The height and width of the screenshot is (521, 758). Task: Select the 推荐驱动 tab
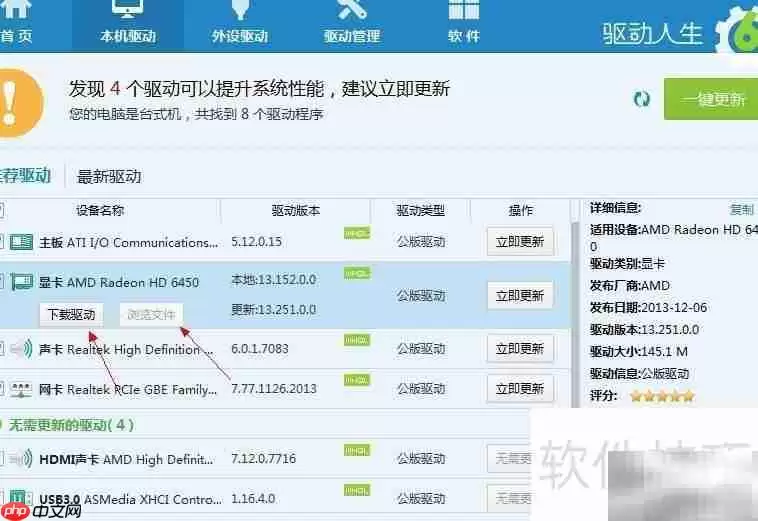tap(25, 175)
